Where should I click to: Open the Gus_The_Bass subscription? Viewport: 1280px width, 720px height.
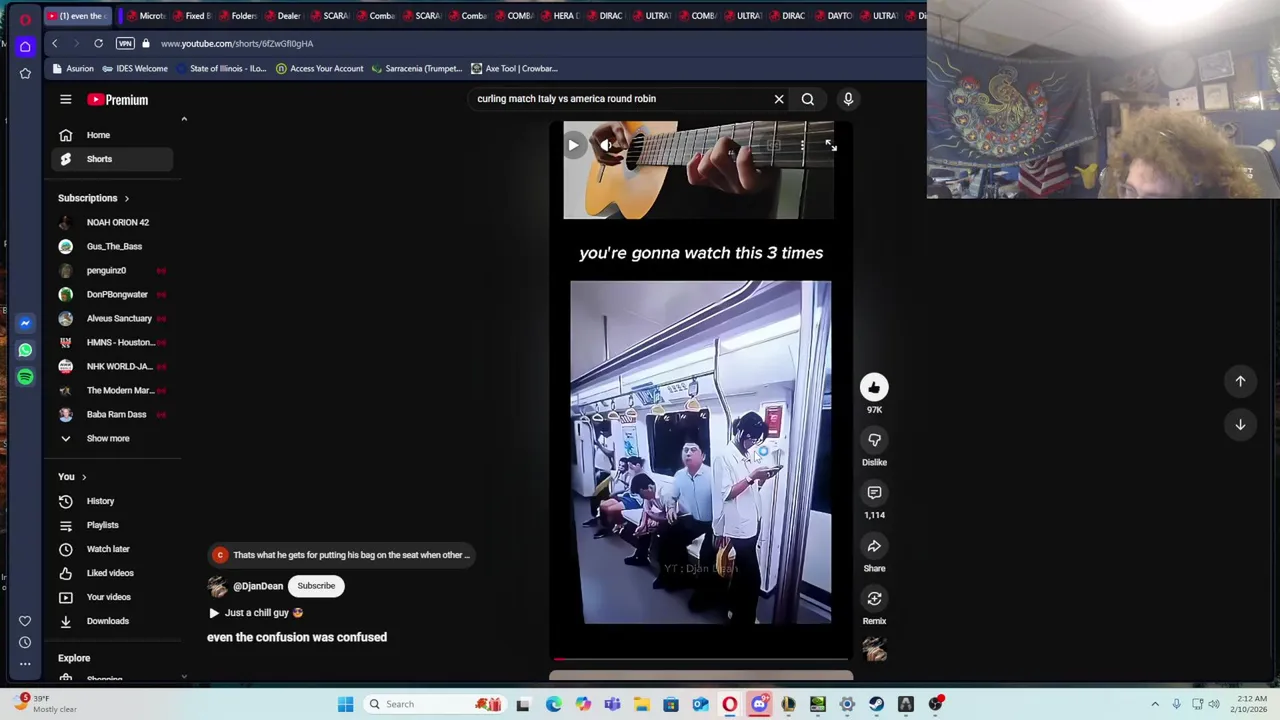tap(112, 246)
